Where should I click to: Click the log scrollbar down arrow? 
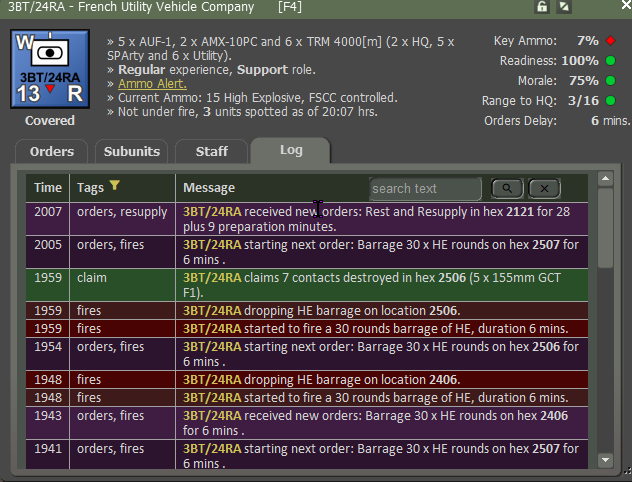tap(605, 460)
